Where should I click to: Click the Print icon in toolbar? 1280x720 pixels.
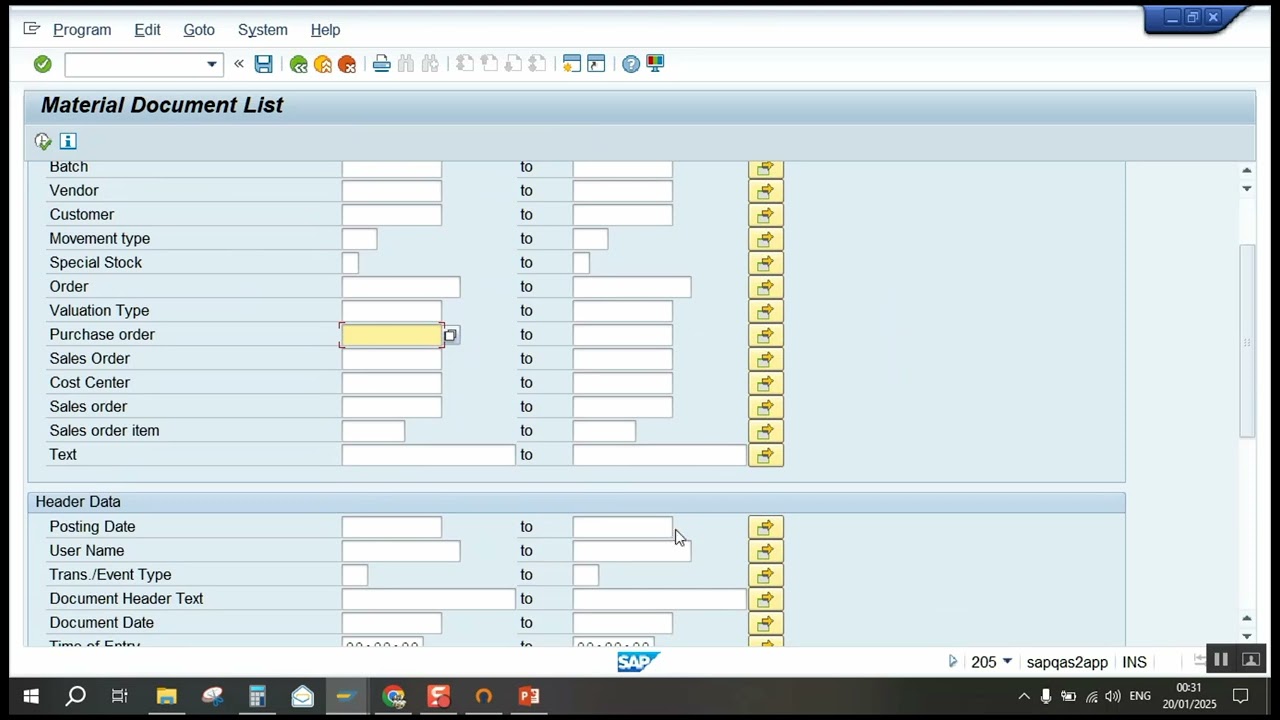[381, 64]
